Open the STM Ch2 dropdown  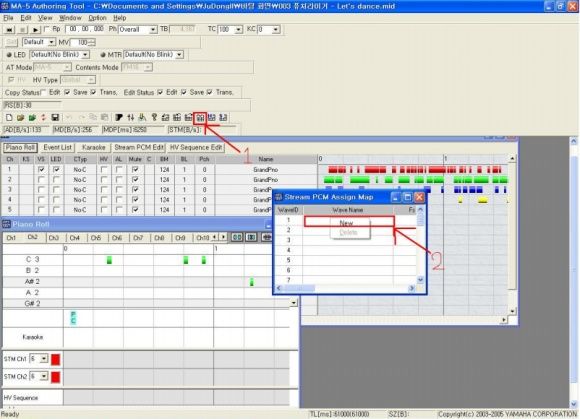tap(44, 376)
